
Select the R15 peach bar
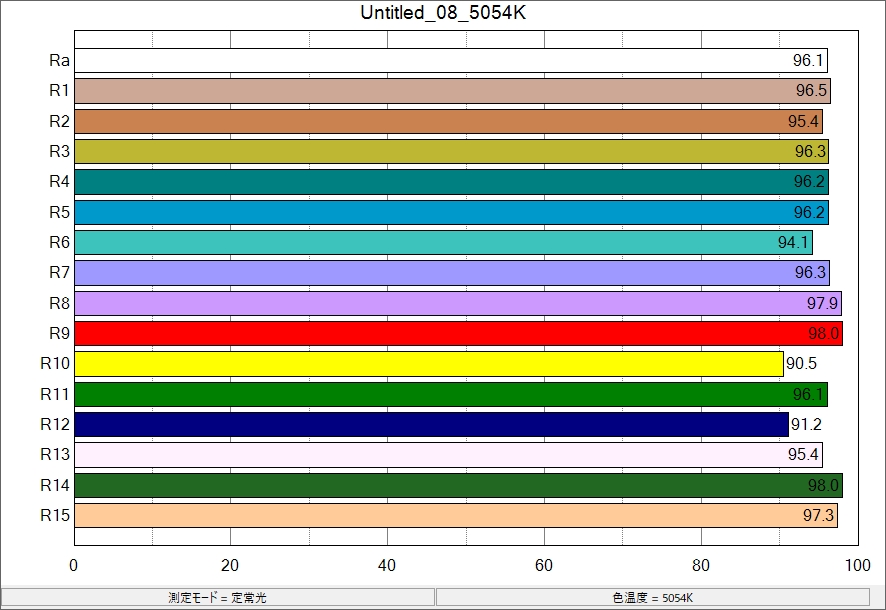click(456, 515)
